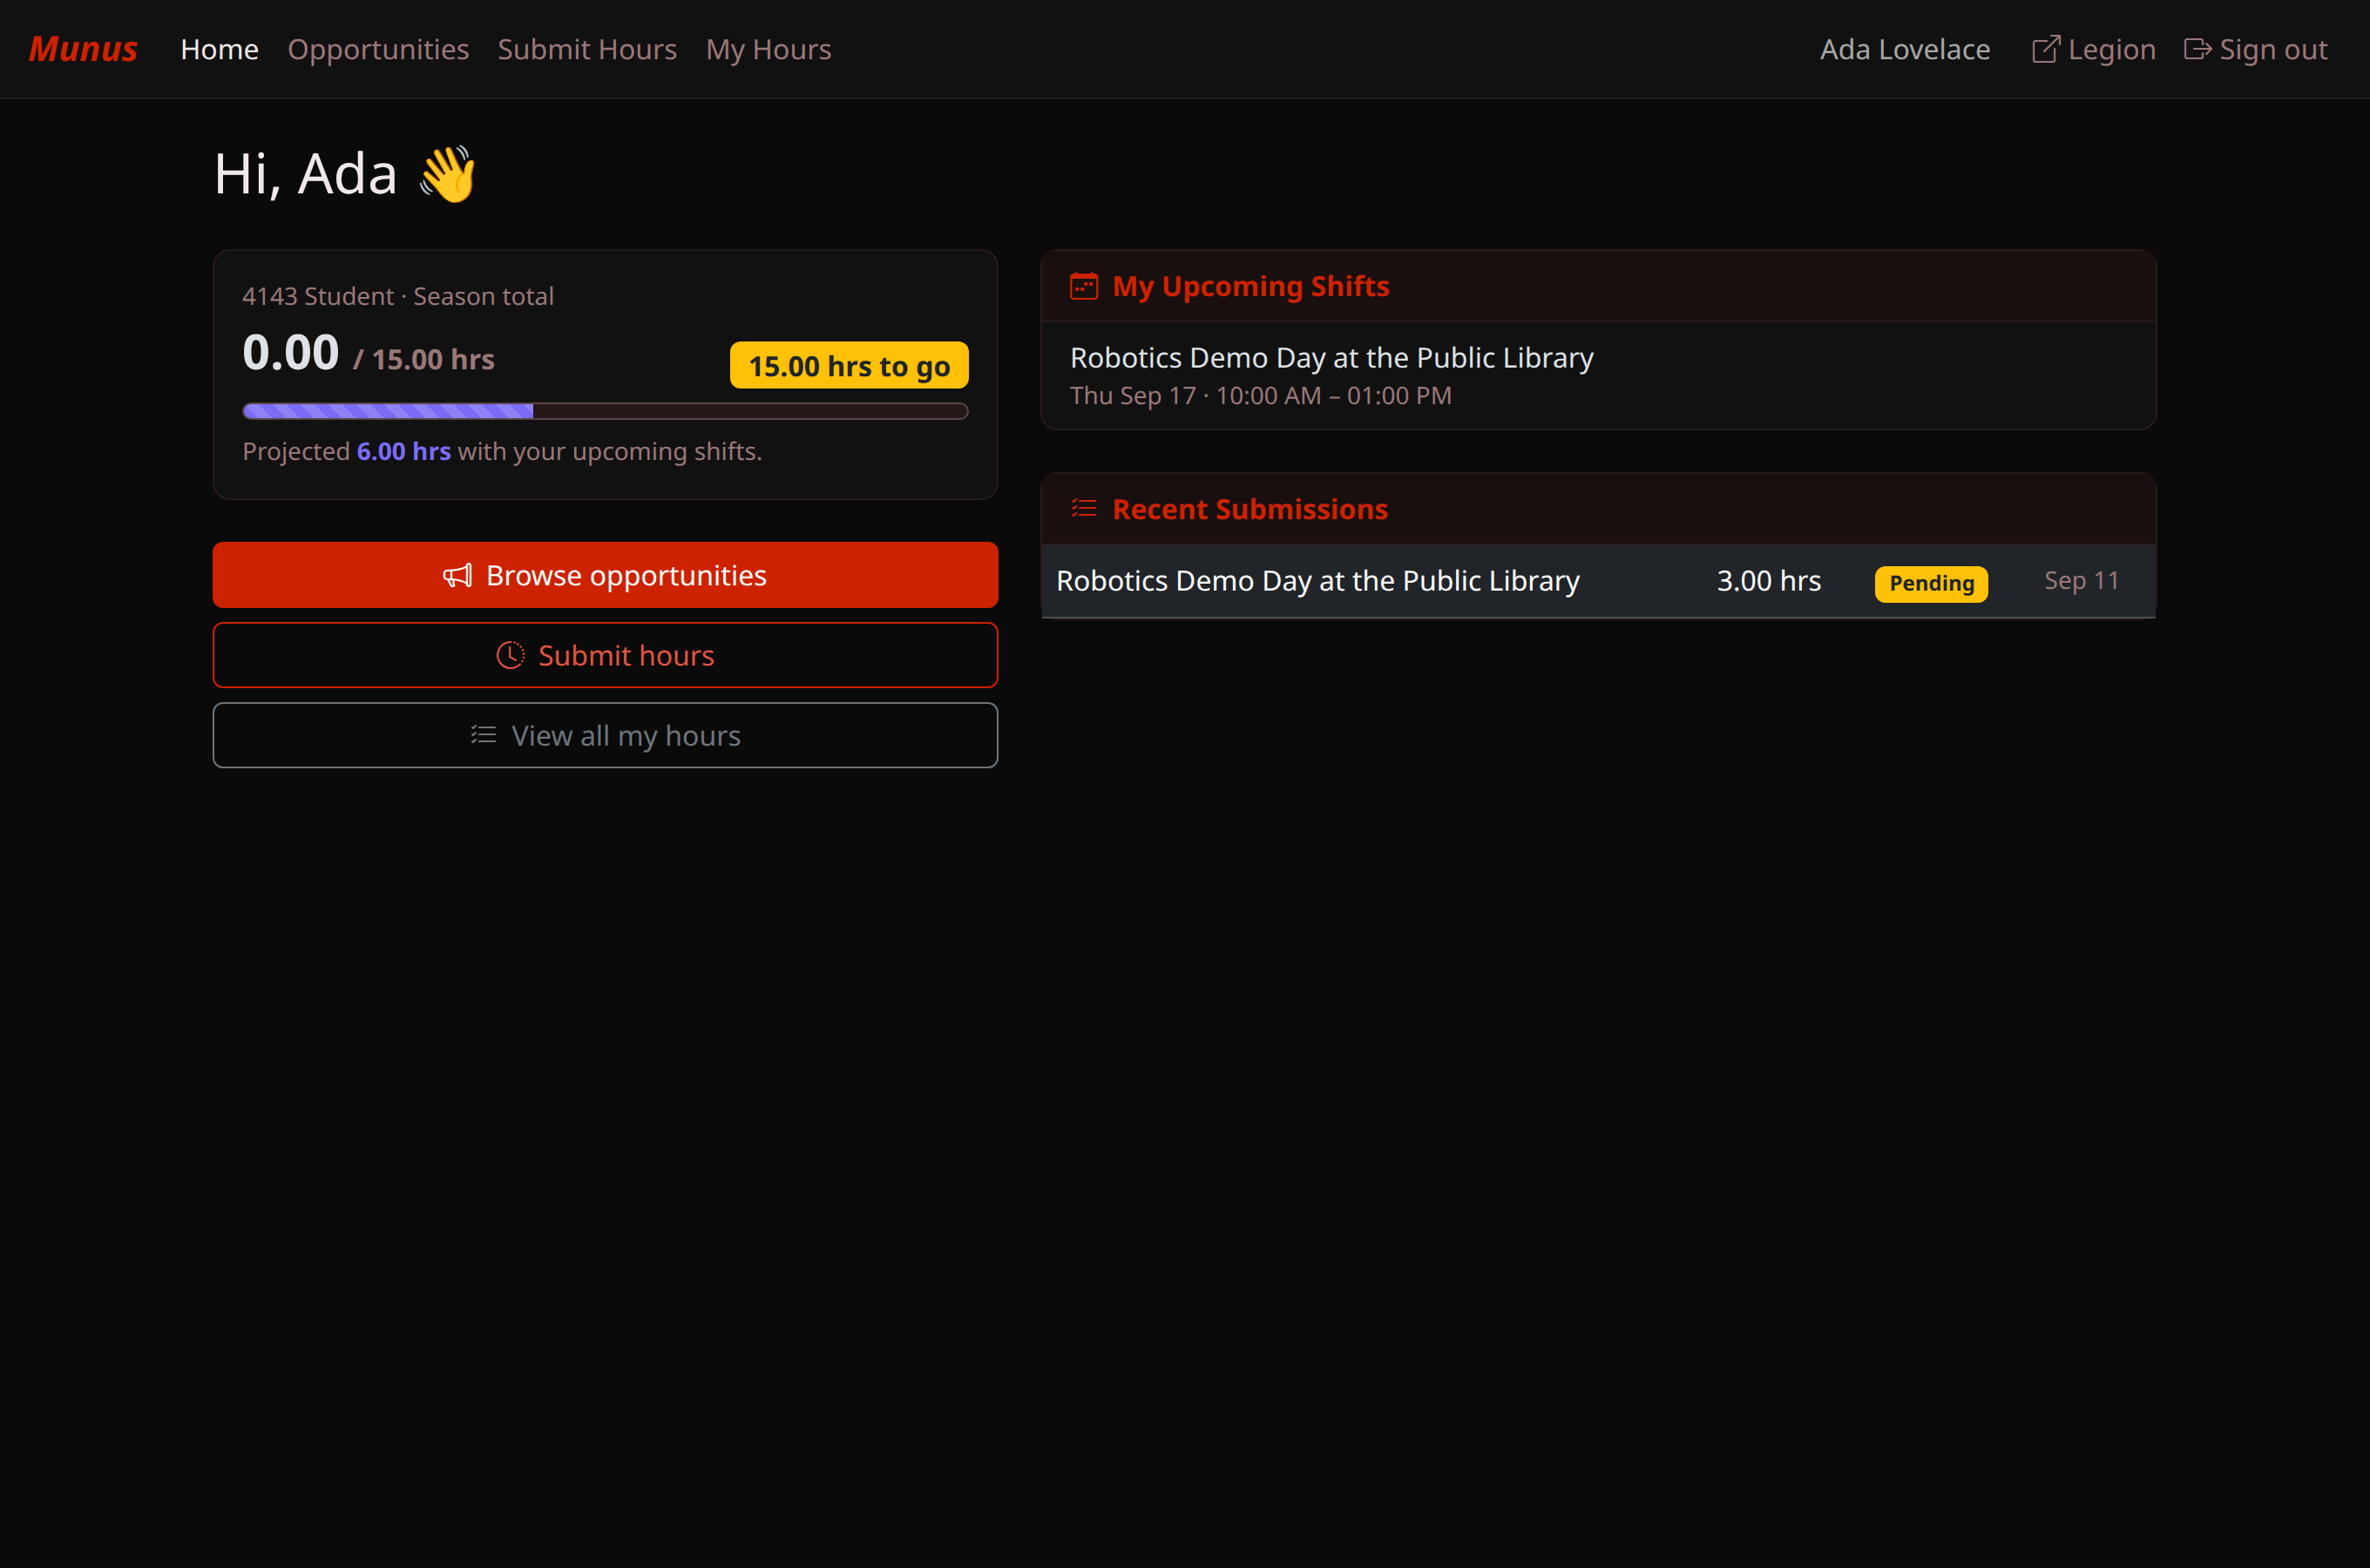Image resolution: width=2370 pixels, height=1568 pixels.
Task: Click the Ada Lovelace user name
Action: [1904, 49]
